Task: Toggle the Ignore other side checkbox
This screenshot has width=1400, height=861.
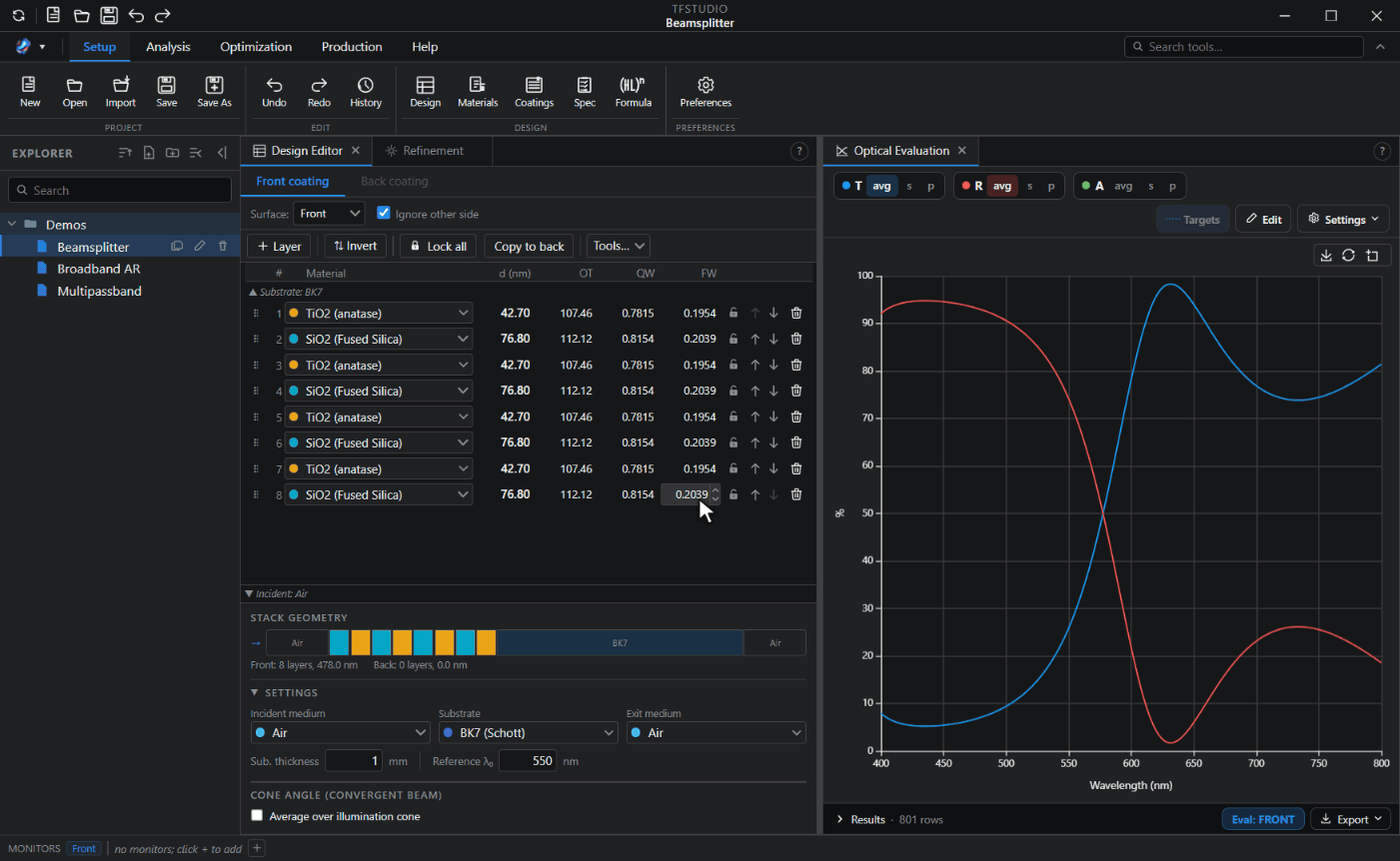Action: 383,213
